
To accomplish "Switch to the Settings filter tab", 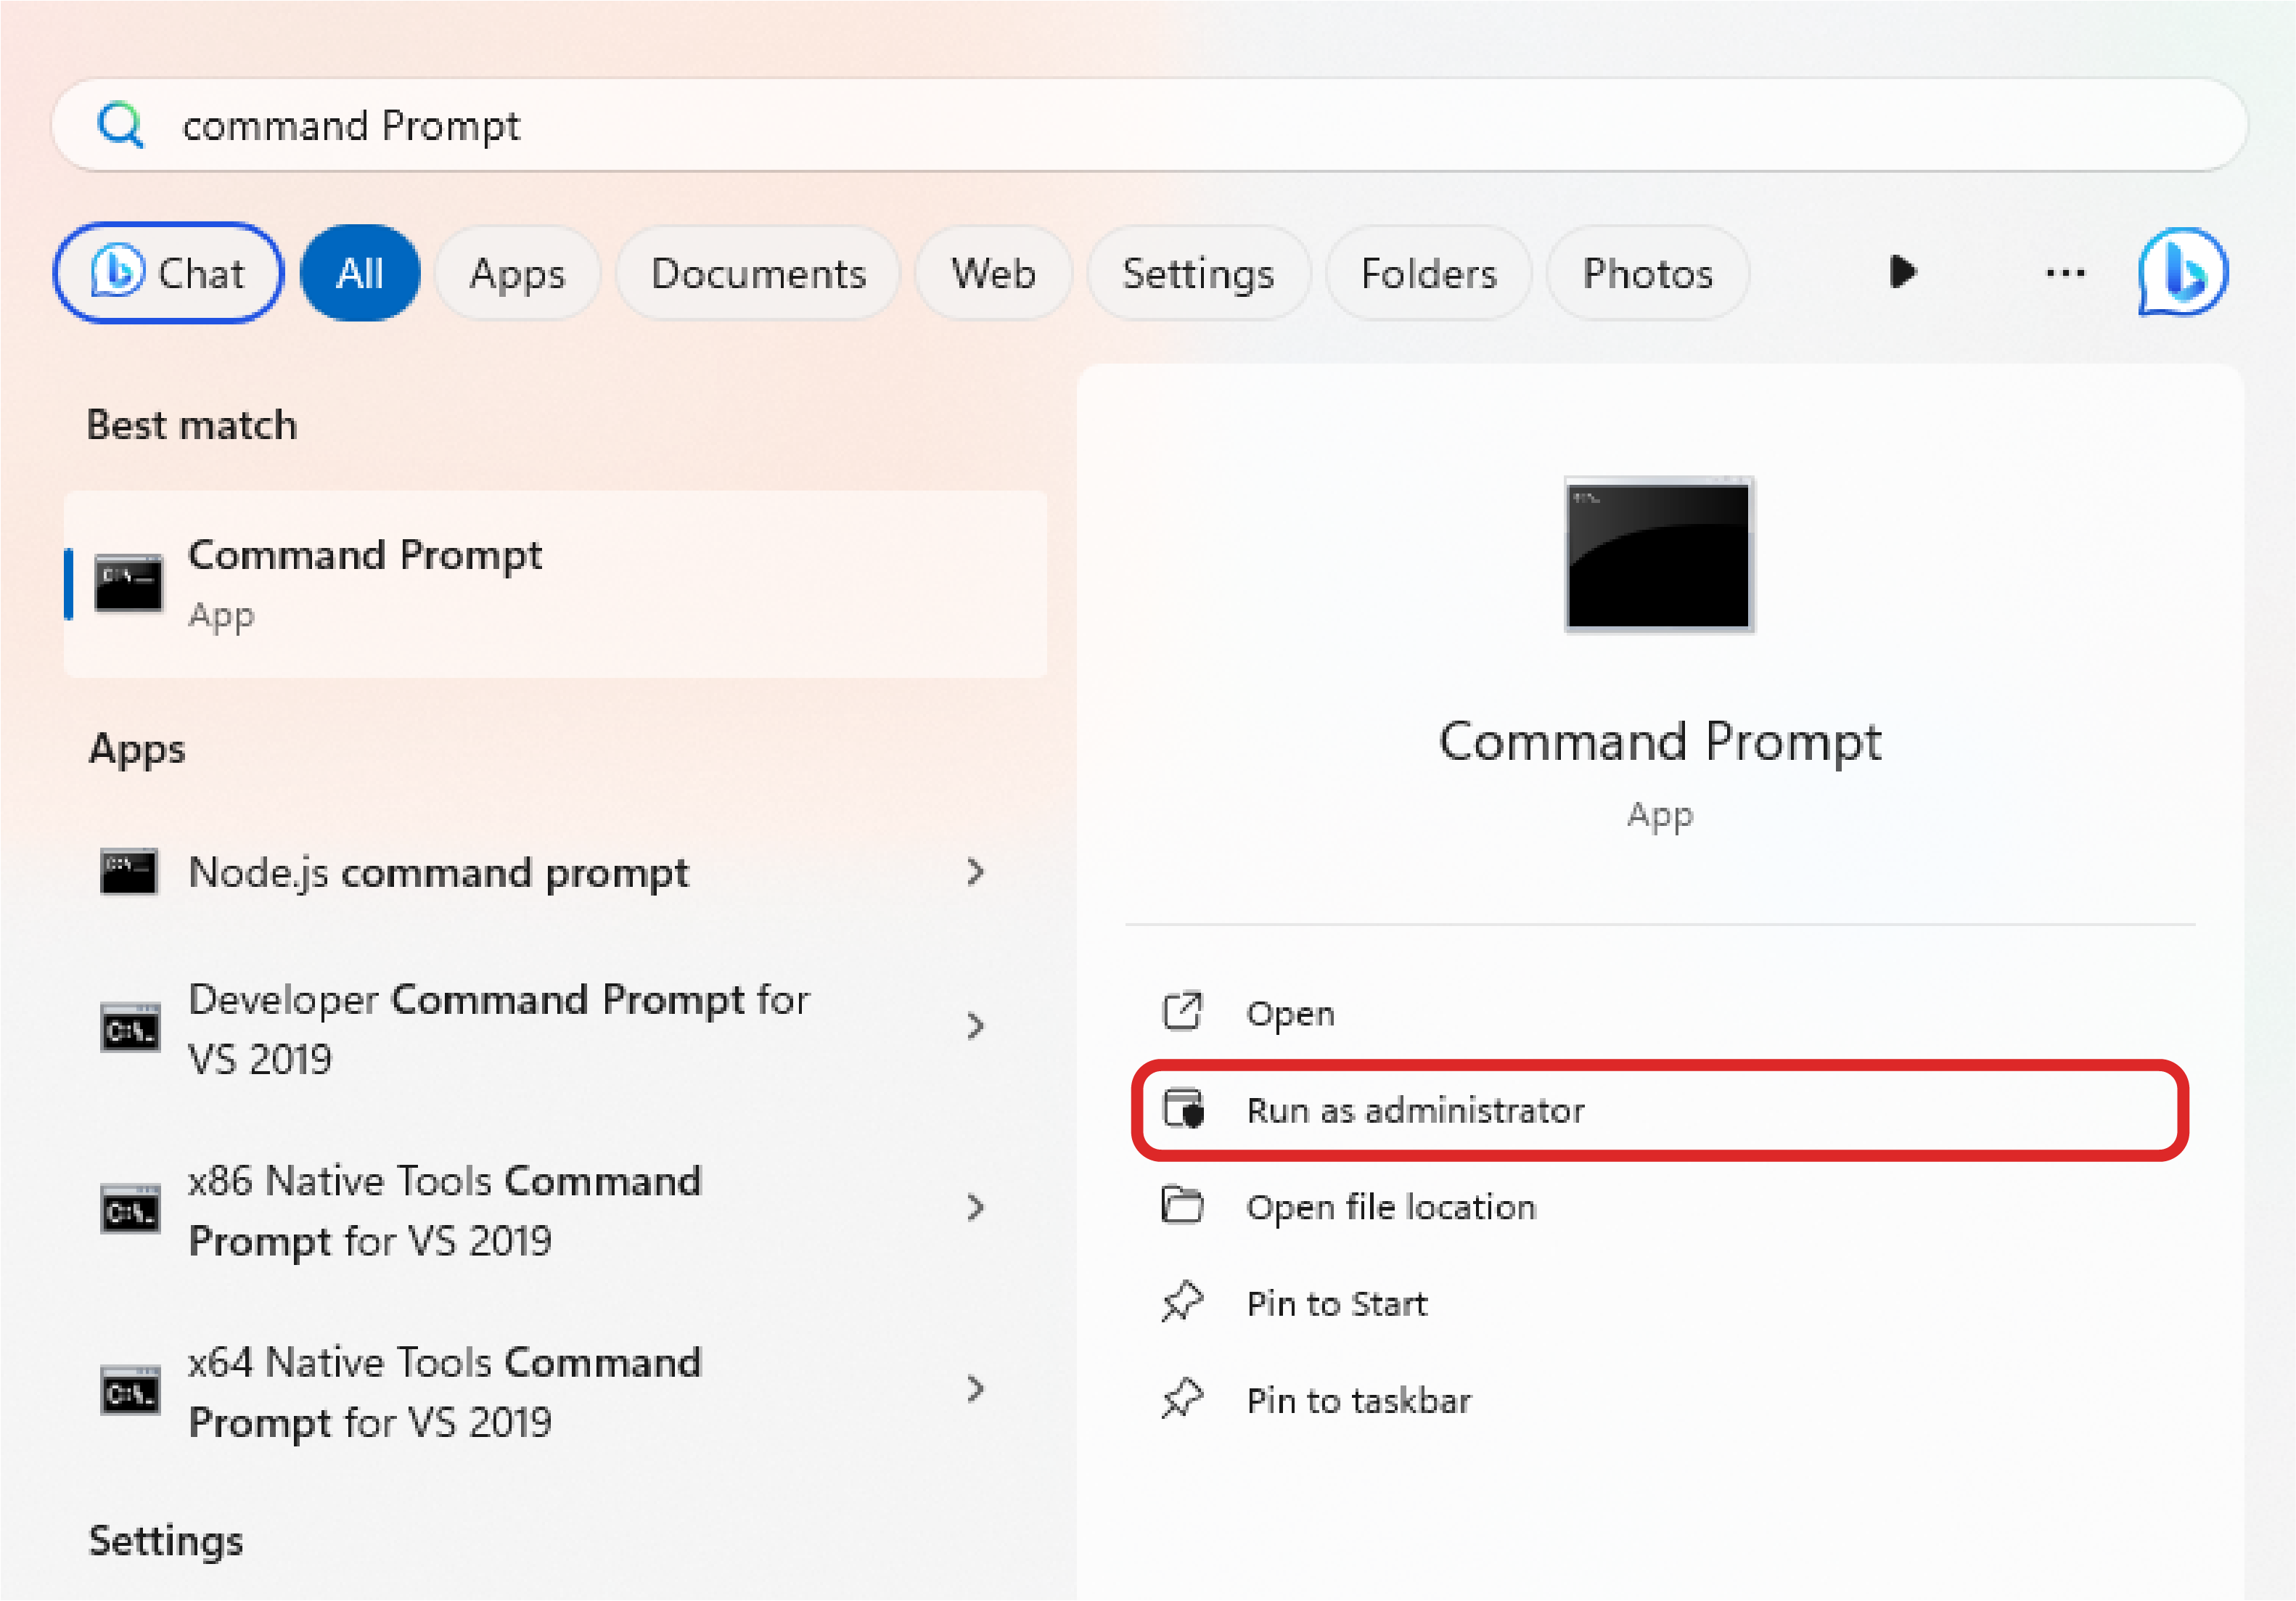I will coord(1198,273).
